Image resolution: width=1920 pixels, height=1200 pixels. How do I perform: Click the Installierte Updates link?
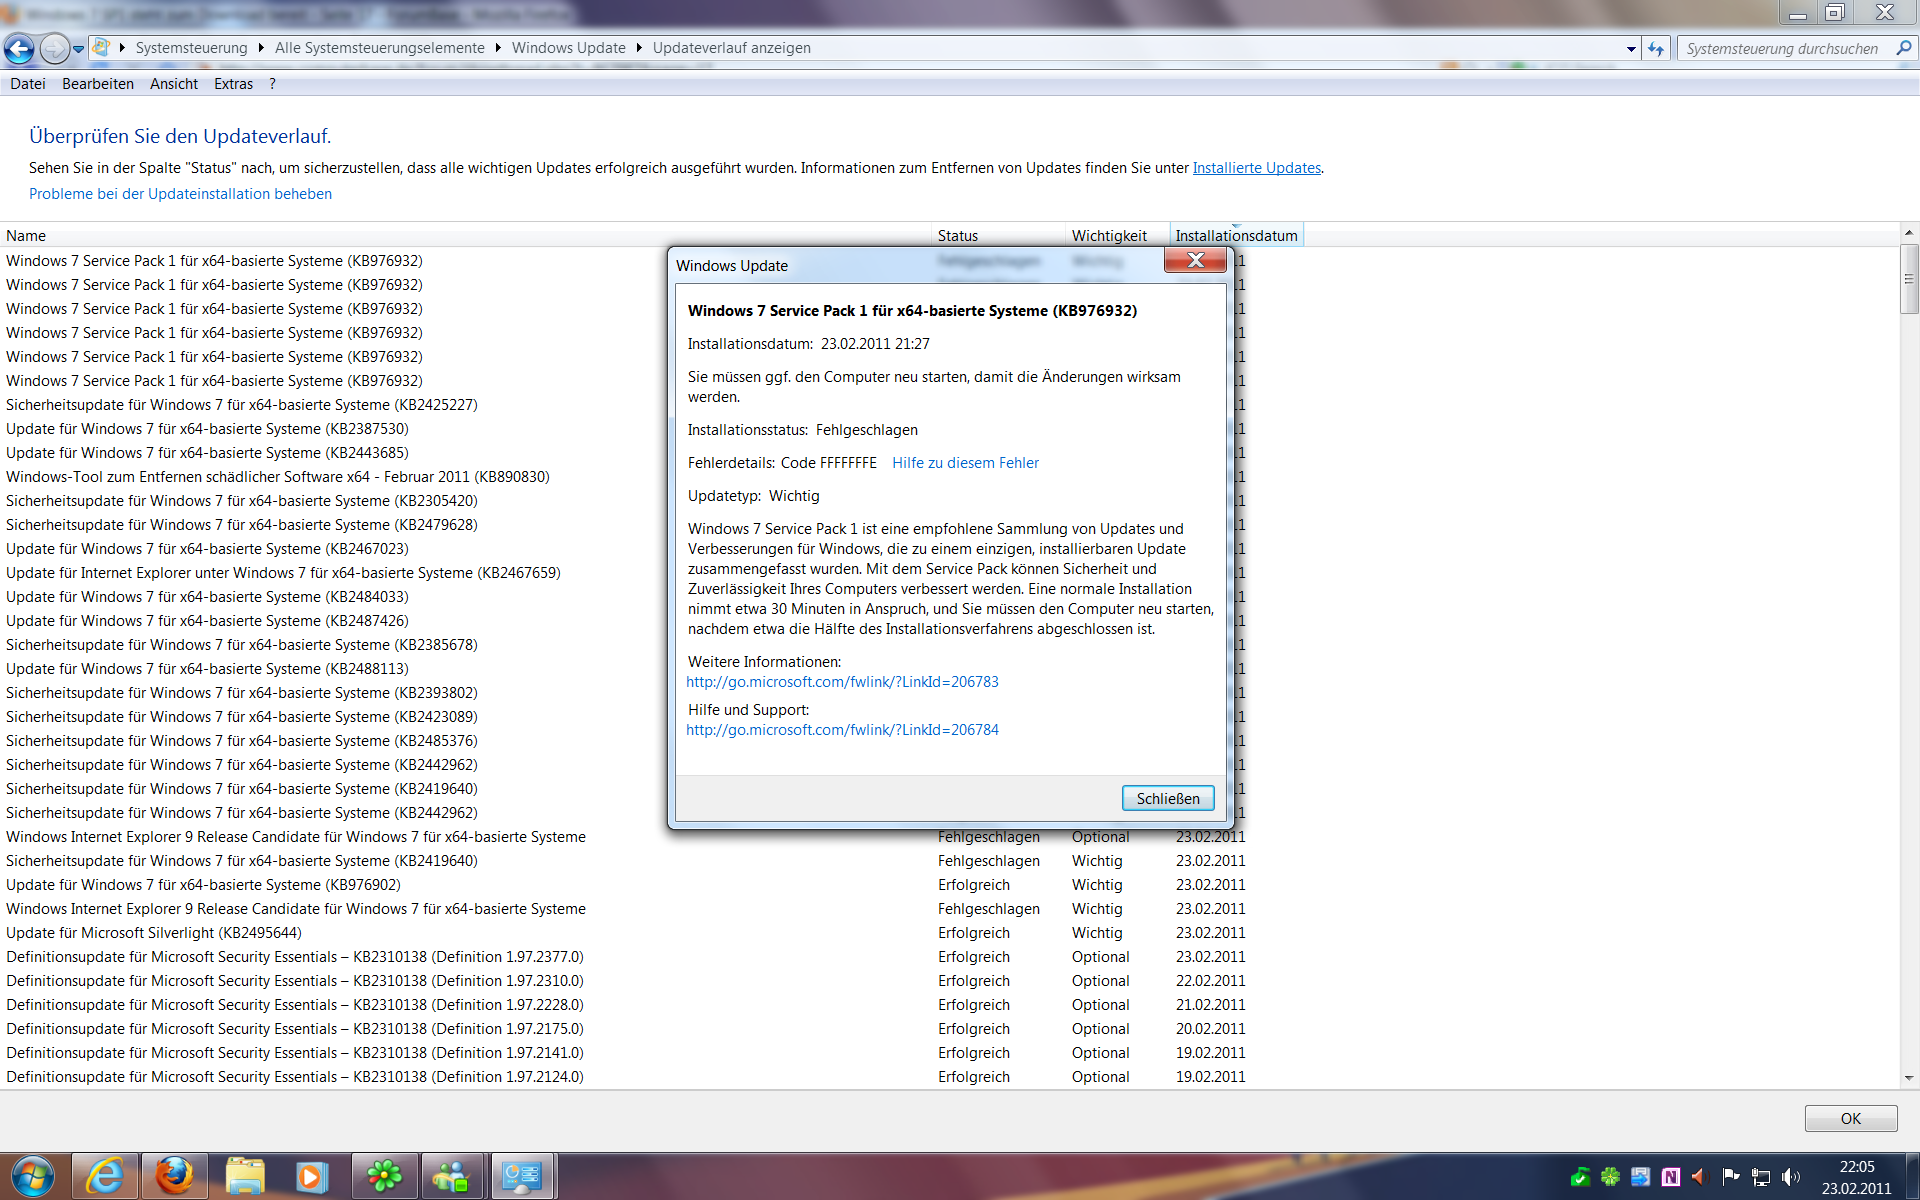(x=1256, y=168)
